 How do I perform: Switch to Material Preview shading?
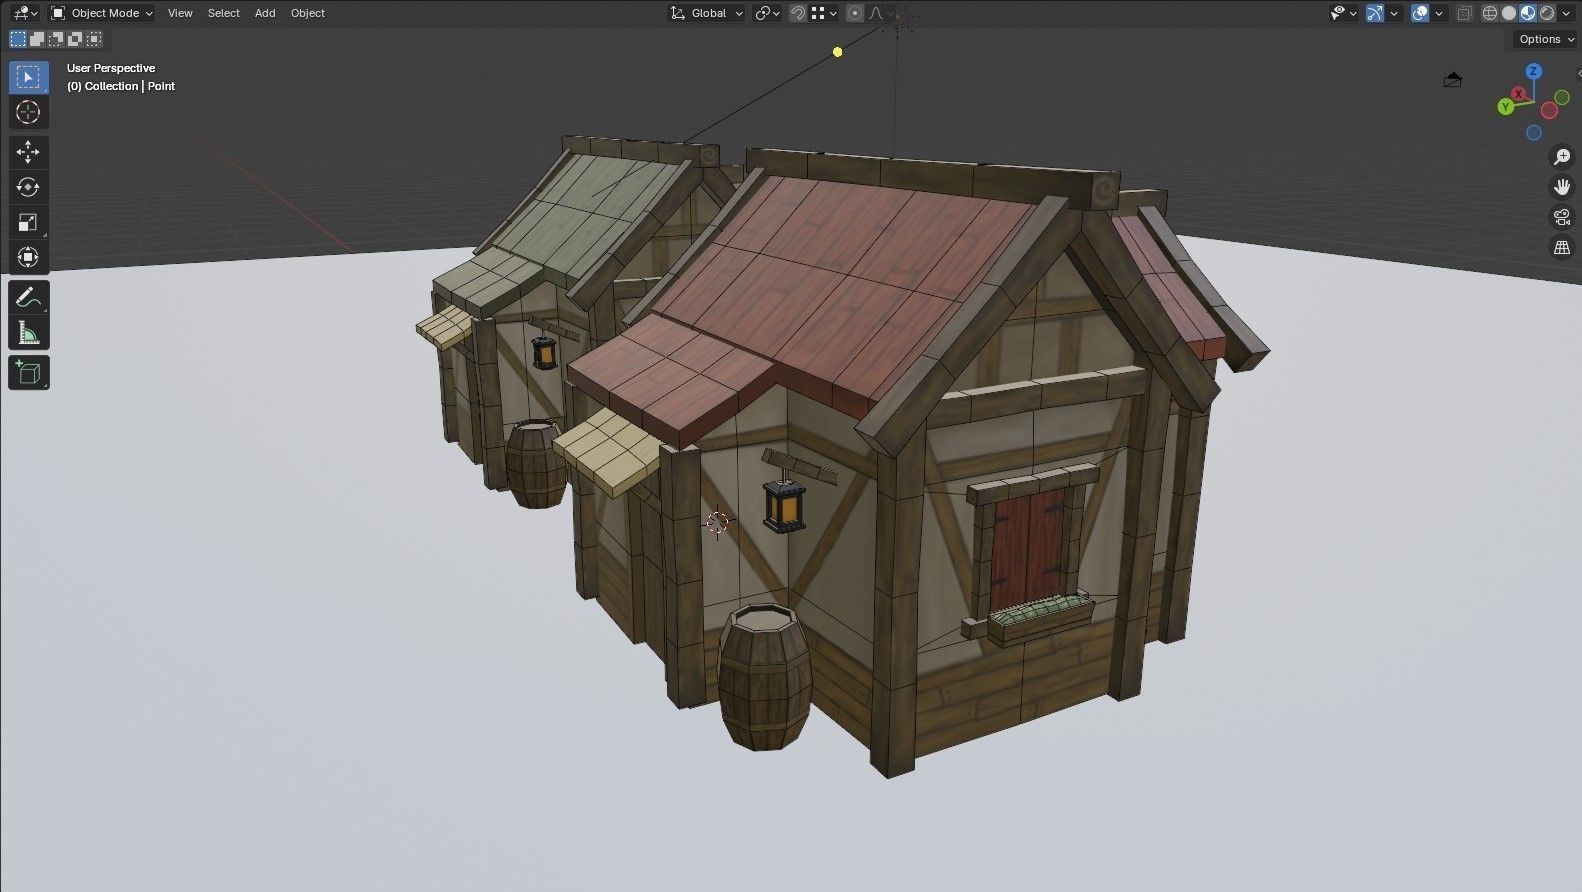point(1528,13)
